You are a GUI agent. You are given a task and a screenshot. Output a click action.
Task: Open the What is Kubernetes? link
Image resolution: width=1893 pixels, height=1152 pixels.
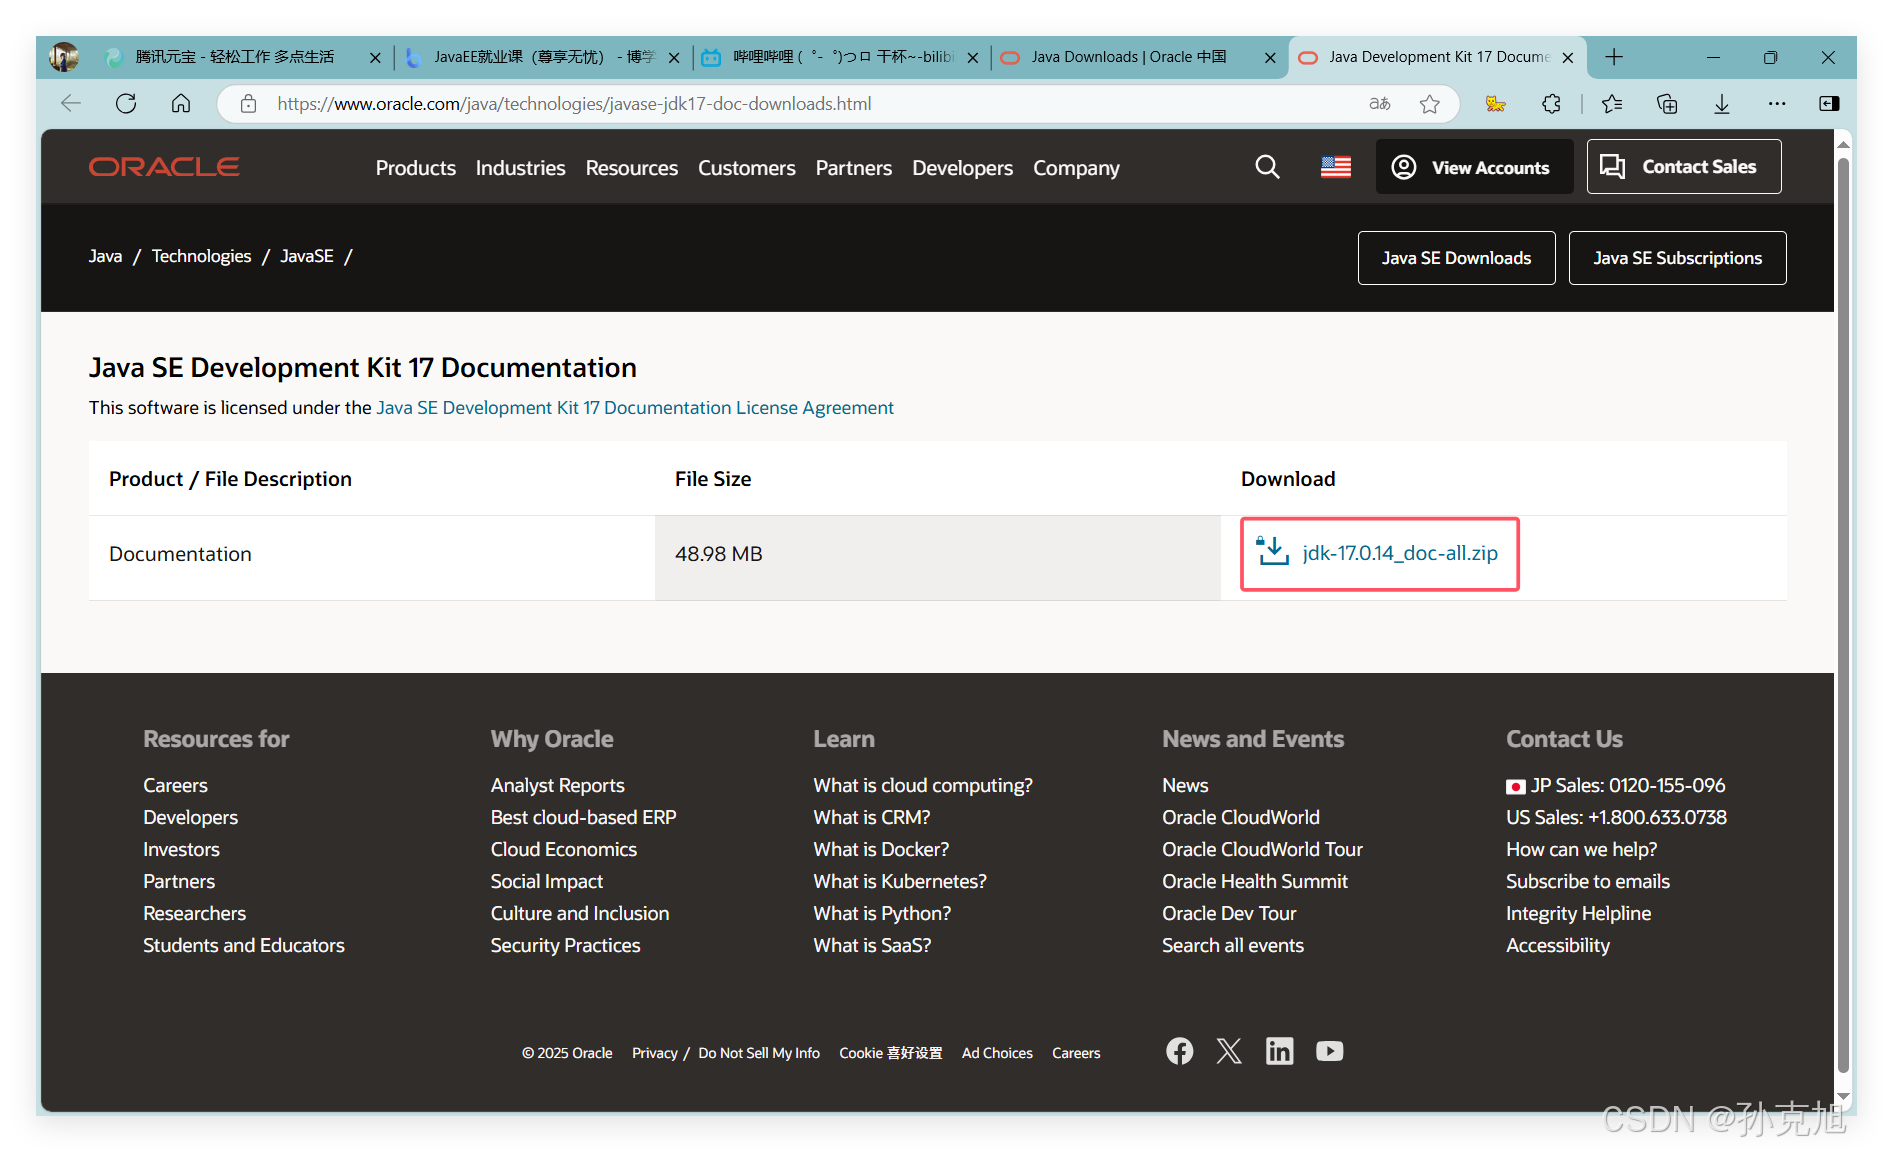click(x=900, y=882)
